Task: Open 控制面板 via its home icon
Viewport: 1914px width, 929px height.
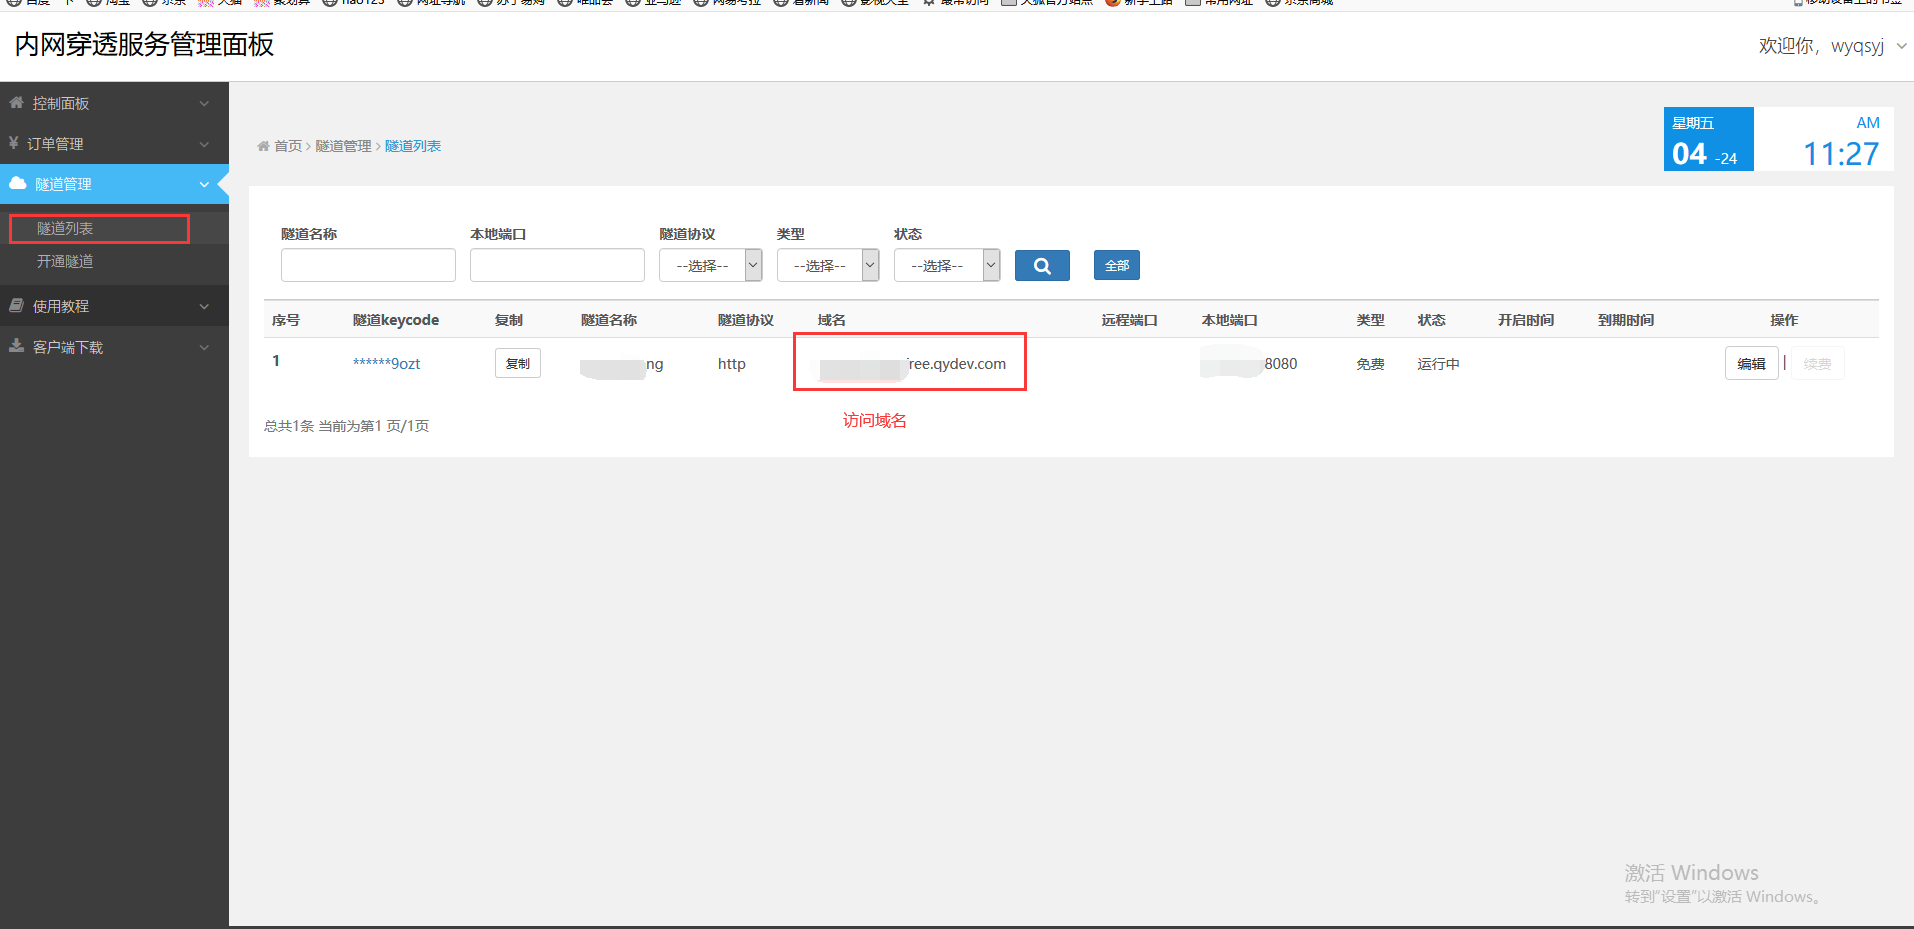Action: click(x=17, y=102)
